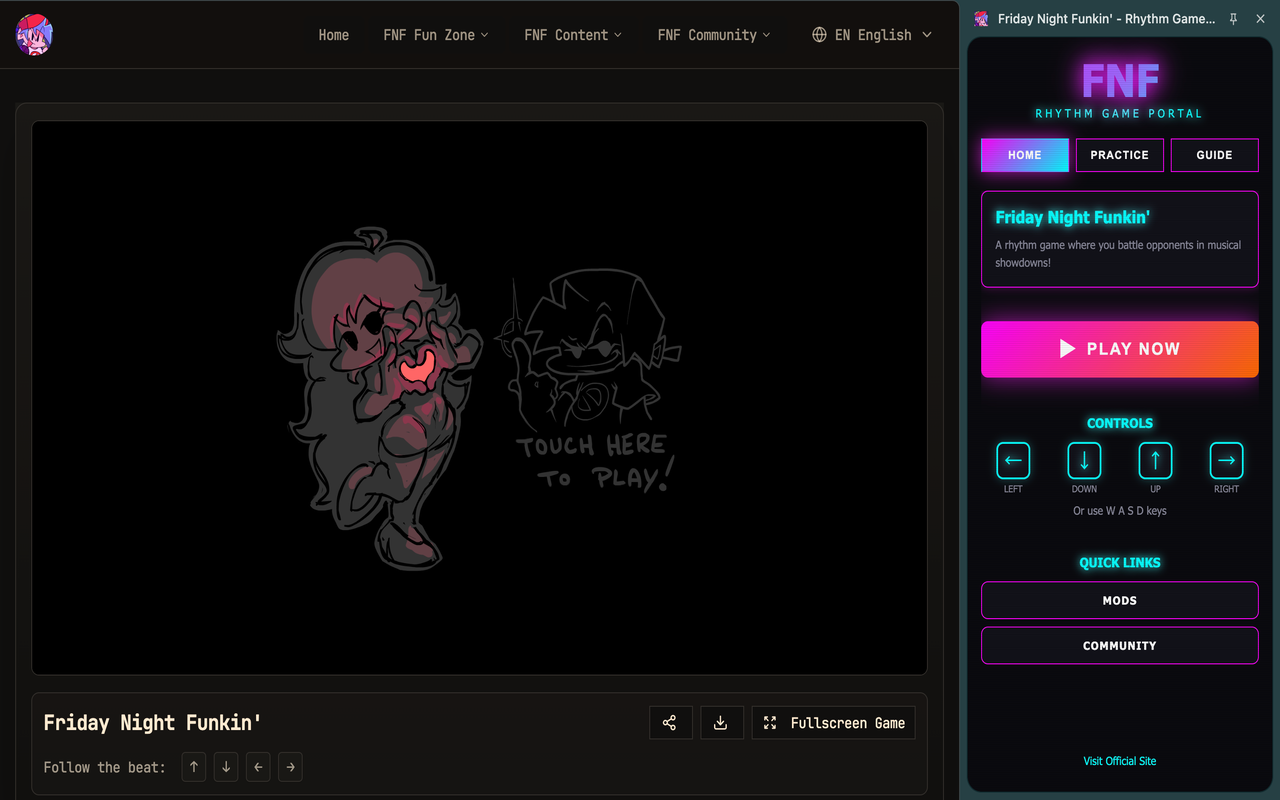
Task: Click the QUICK LINKS section heading
Action: pos(1120,563)
